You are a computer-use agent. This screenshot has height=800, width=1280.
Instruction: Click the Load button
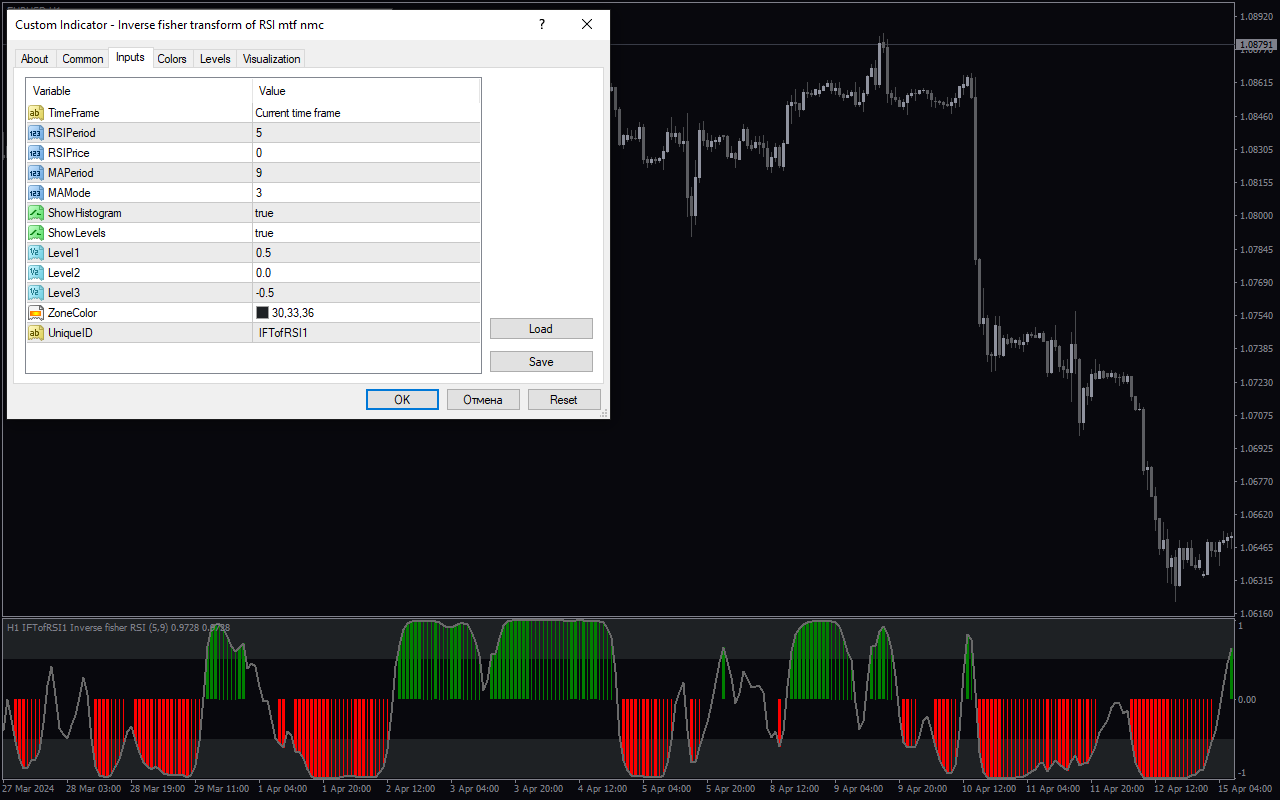[x=541, y=329]
